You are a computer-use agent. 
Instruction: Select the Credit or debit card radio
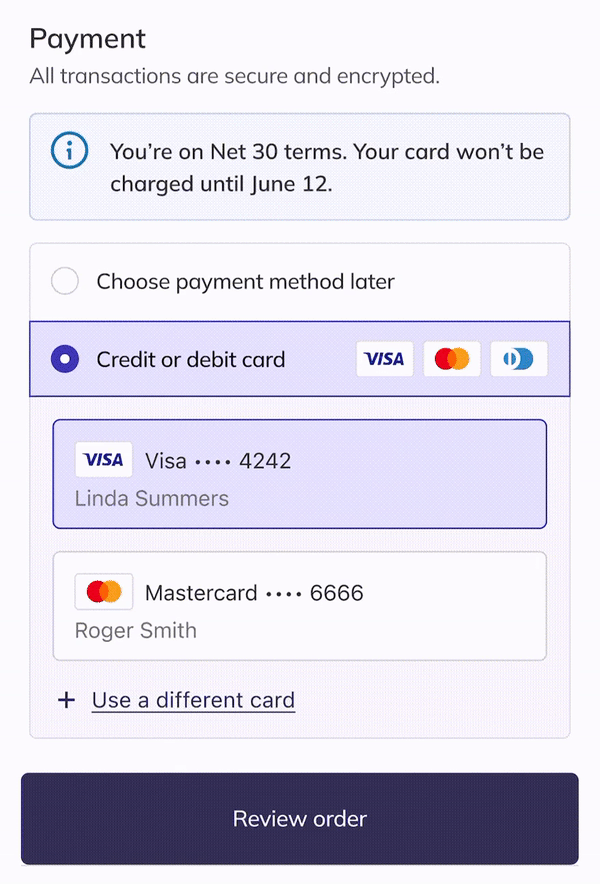(x=65, y=359)
